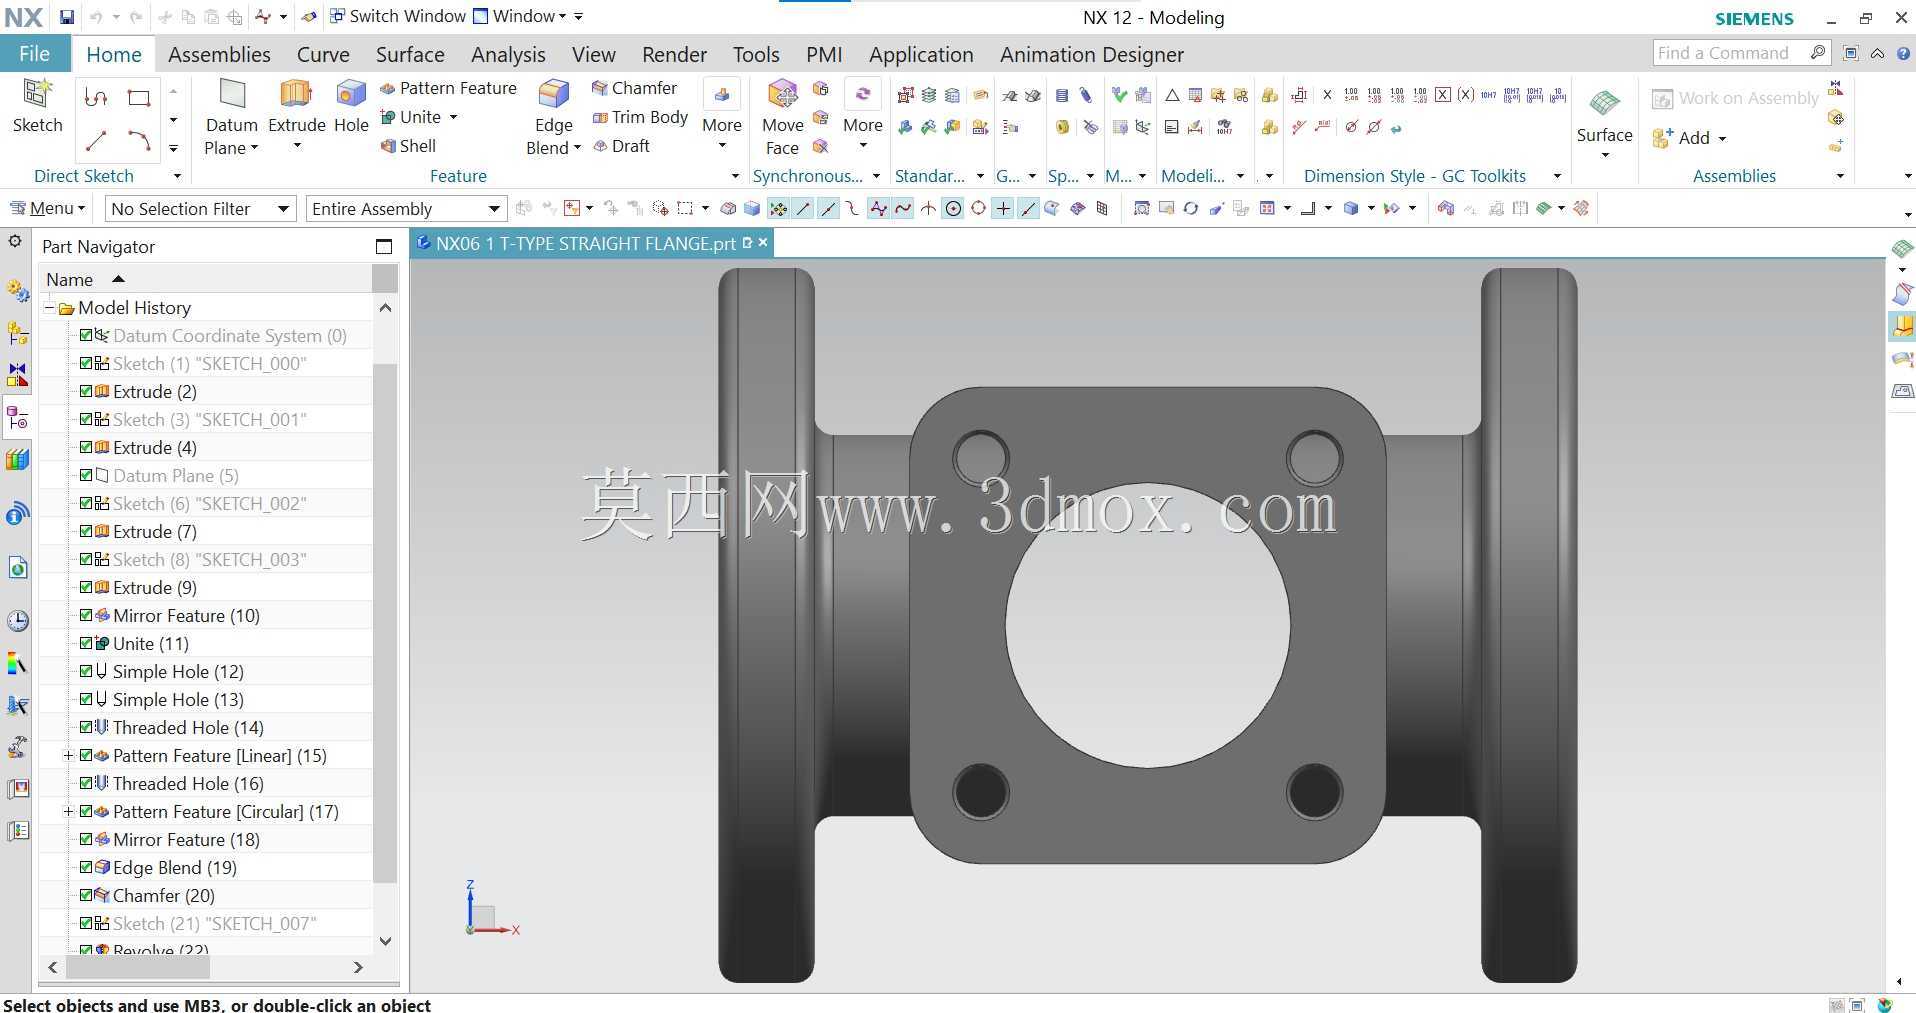Uncheck the Extrude (2) feature checkbox

click(x=86, y=391)
